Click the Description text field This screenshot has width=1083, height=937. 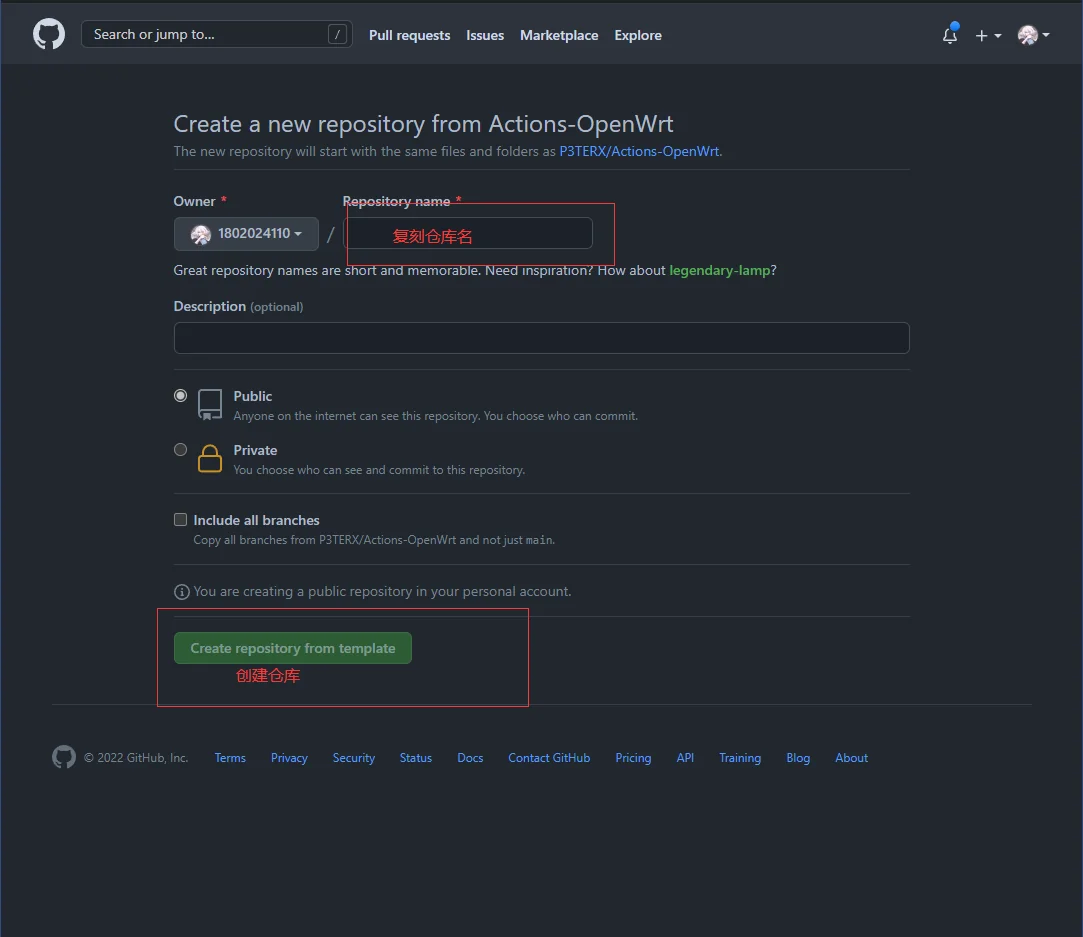tap(542, 338)
